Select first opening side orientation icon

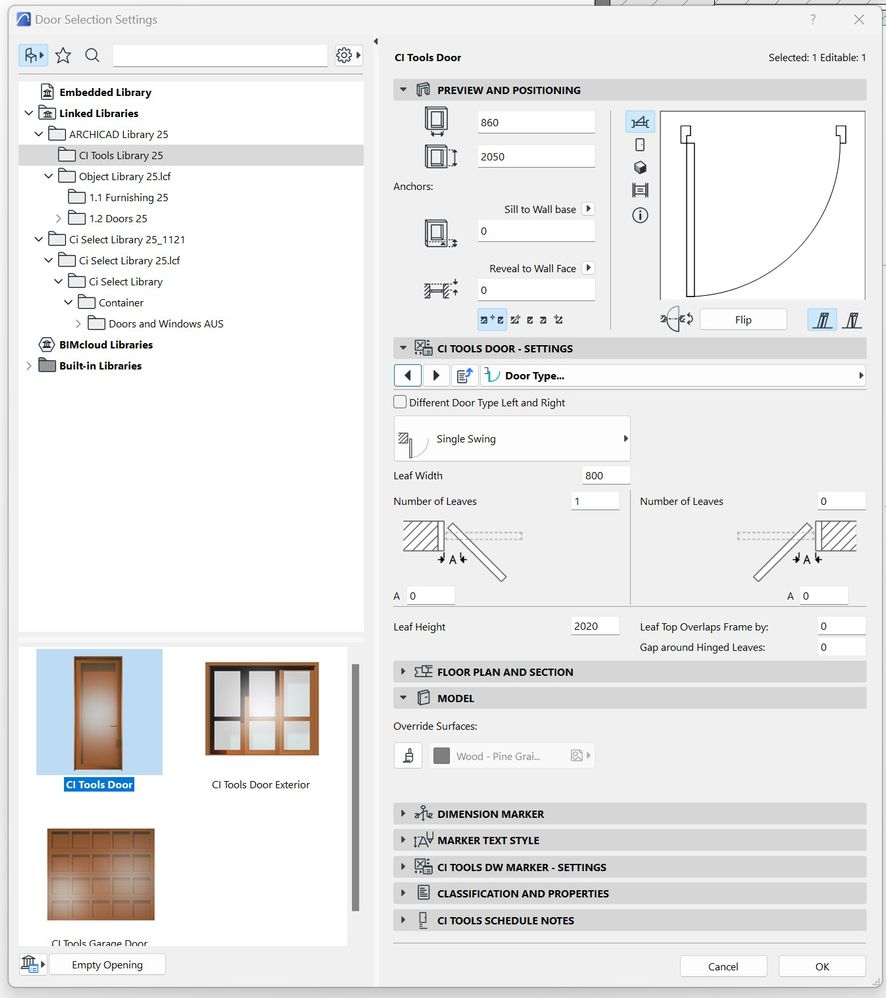[x=822, y=319]
